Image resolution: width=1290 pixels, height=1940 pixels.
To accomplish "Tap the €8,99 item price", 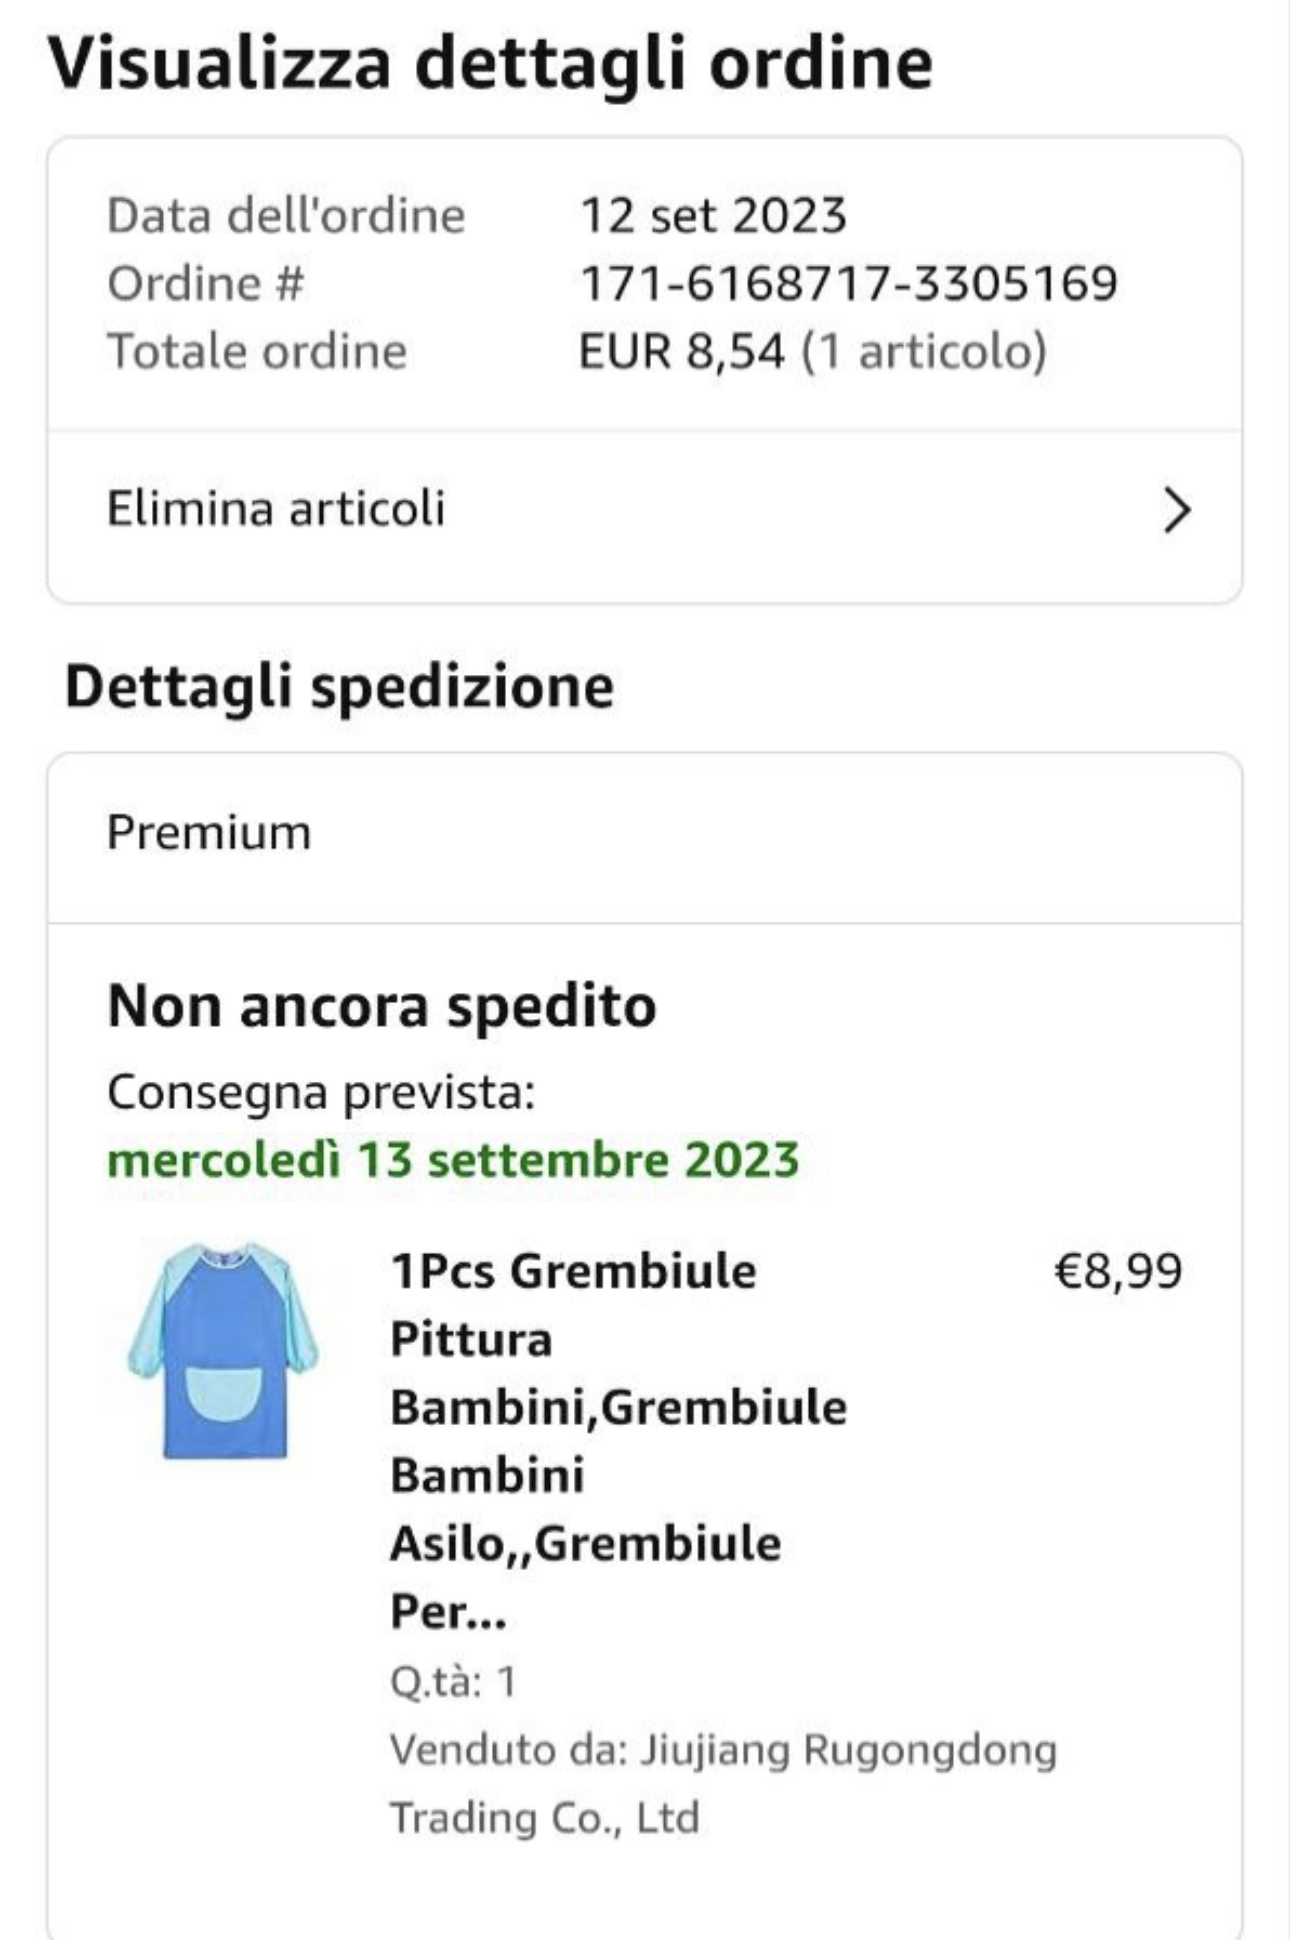I will 1118,1272.
